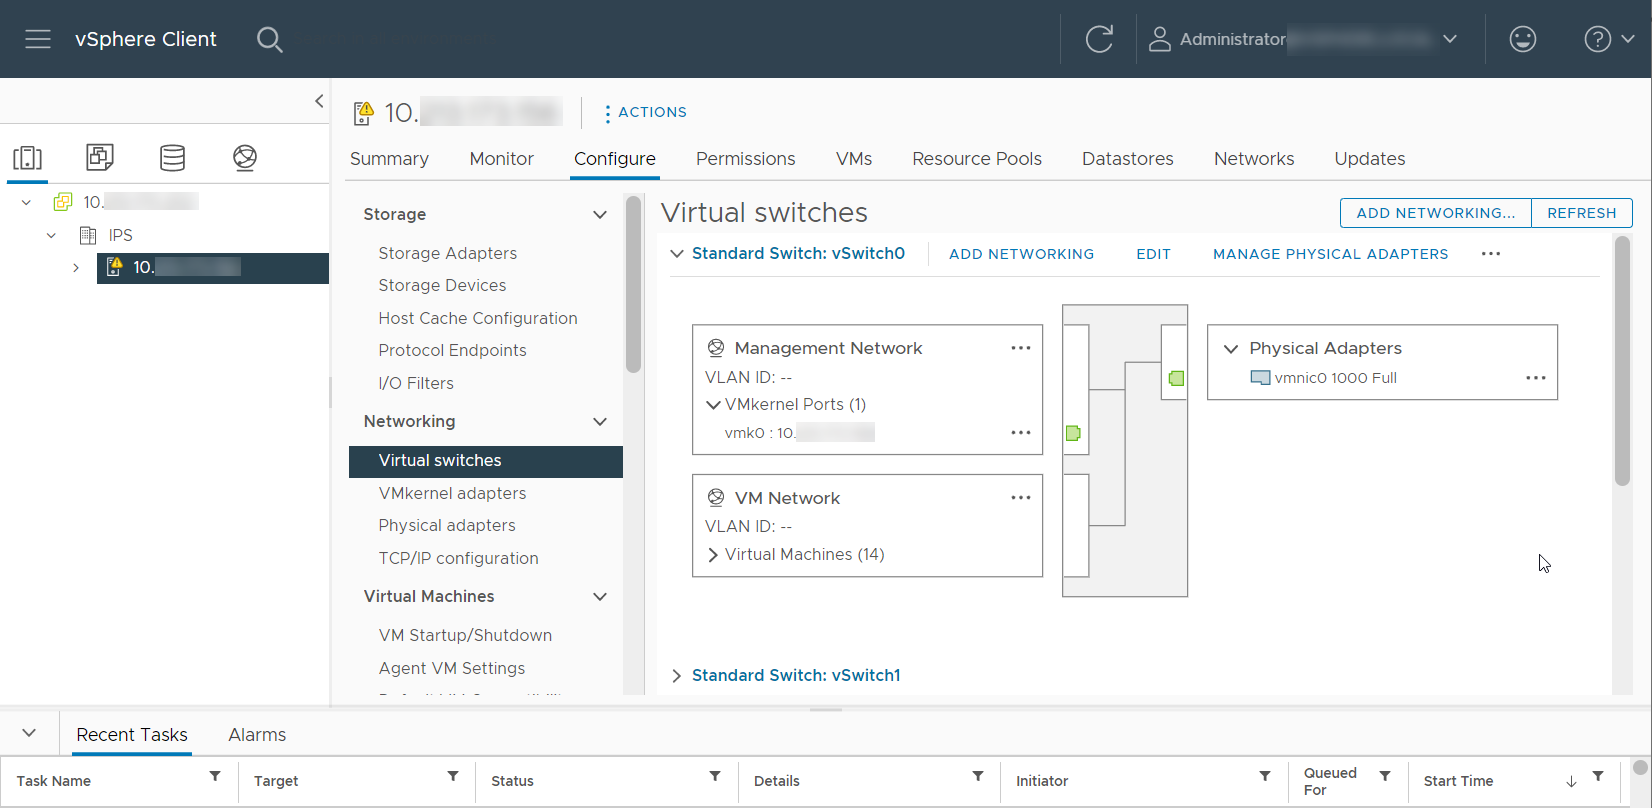
Task: Switch to the Alarms tab
Action: [x=257, y=735]
